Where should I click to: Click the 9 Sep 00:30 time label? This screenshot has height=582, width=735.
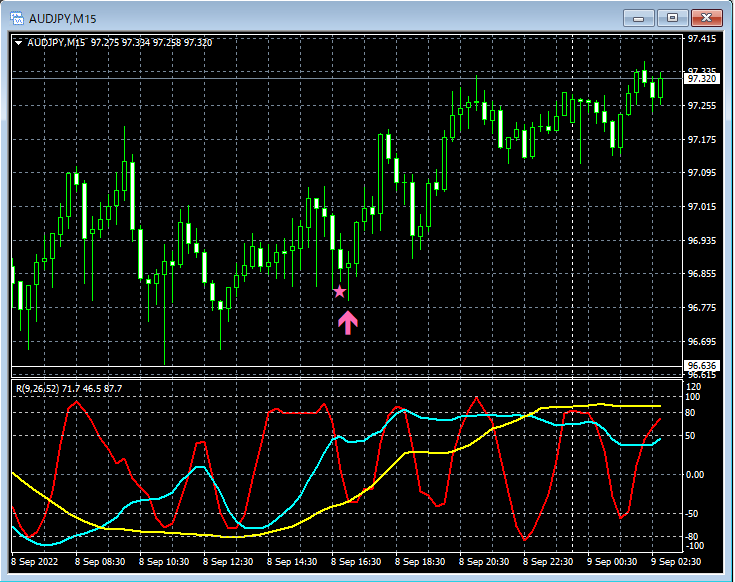612,561
